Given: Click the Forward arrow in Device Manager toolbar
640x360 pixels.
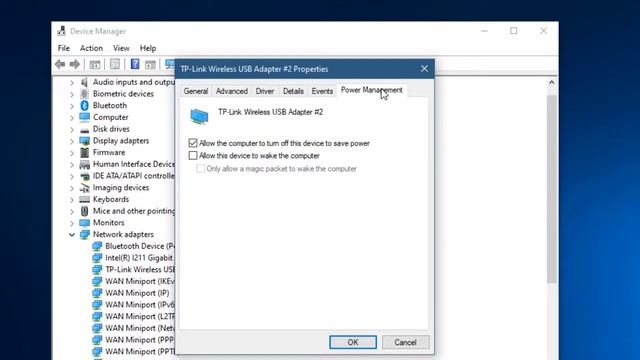Looking at the screenshot, I should click(75, 64).
